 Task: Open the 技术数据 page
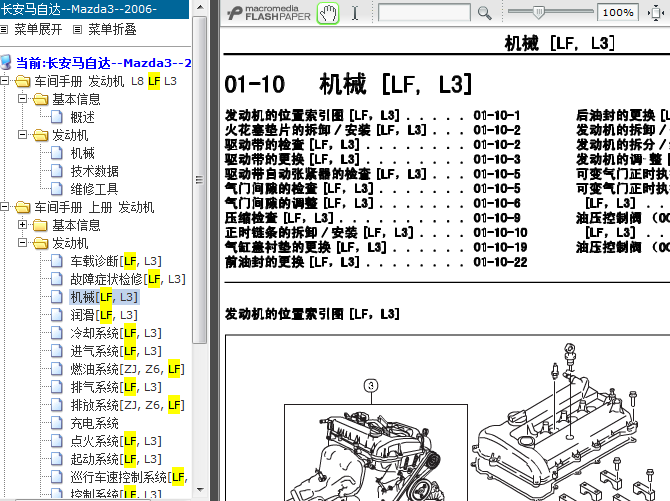(94, 171)
